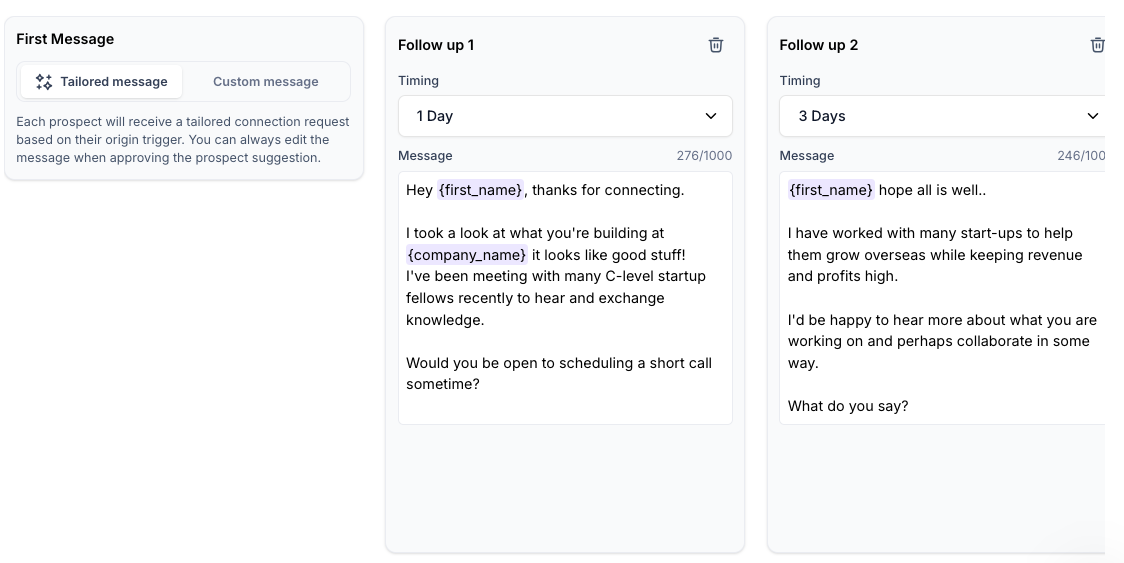This screenshot has height=563, width=1124.
Task: Expand the Follow up 2 timing dropdown
Action: [x=940, y=116]
